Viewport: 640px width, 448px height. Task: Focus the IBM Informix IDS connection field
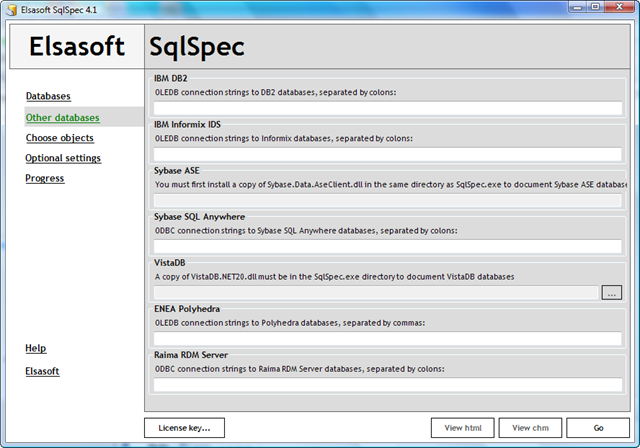[388, 155]
